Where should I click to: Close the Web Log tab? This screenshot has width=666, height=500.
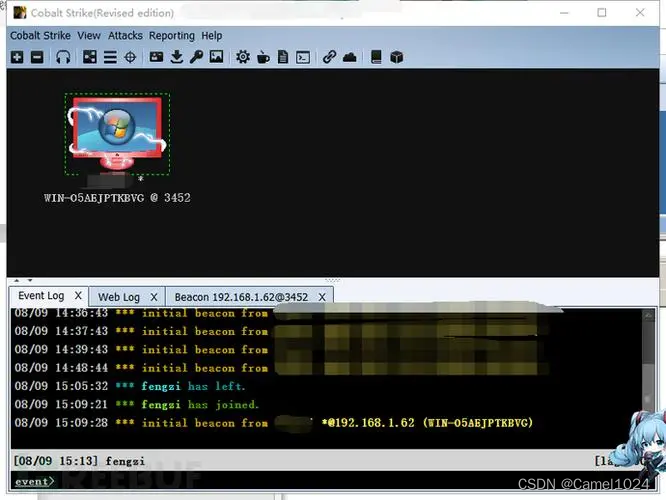coord(154,297)
